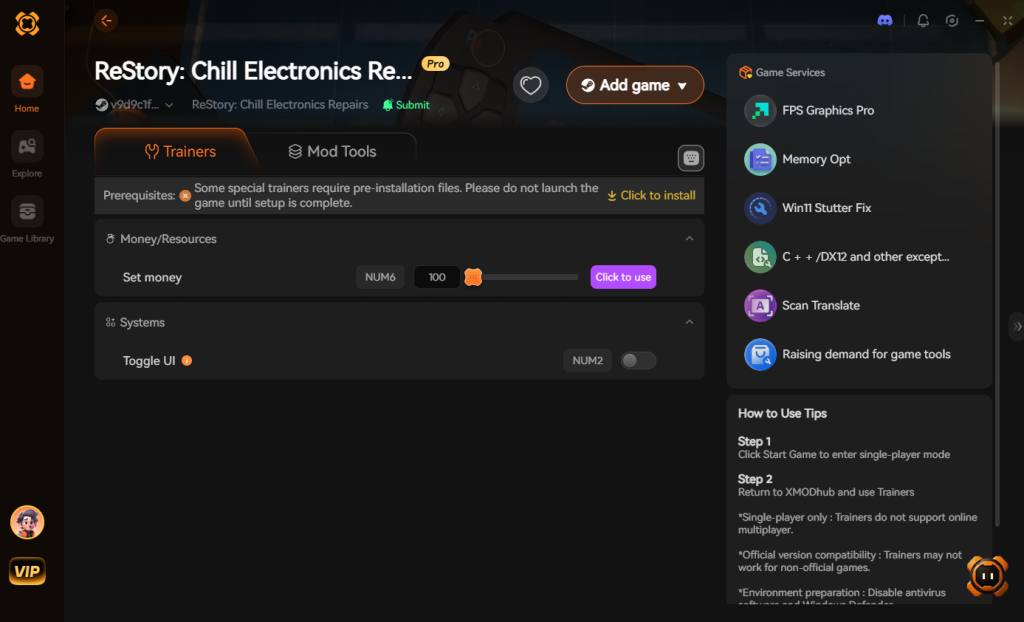
Task: Click the Click to install link
Action: (651, 195)
